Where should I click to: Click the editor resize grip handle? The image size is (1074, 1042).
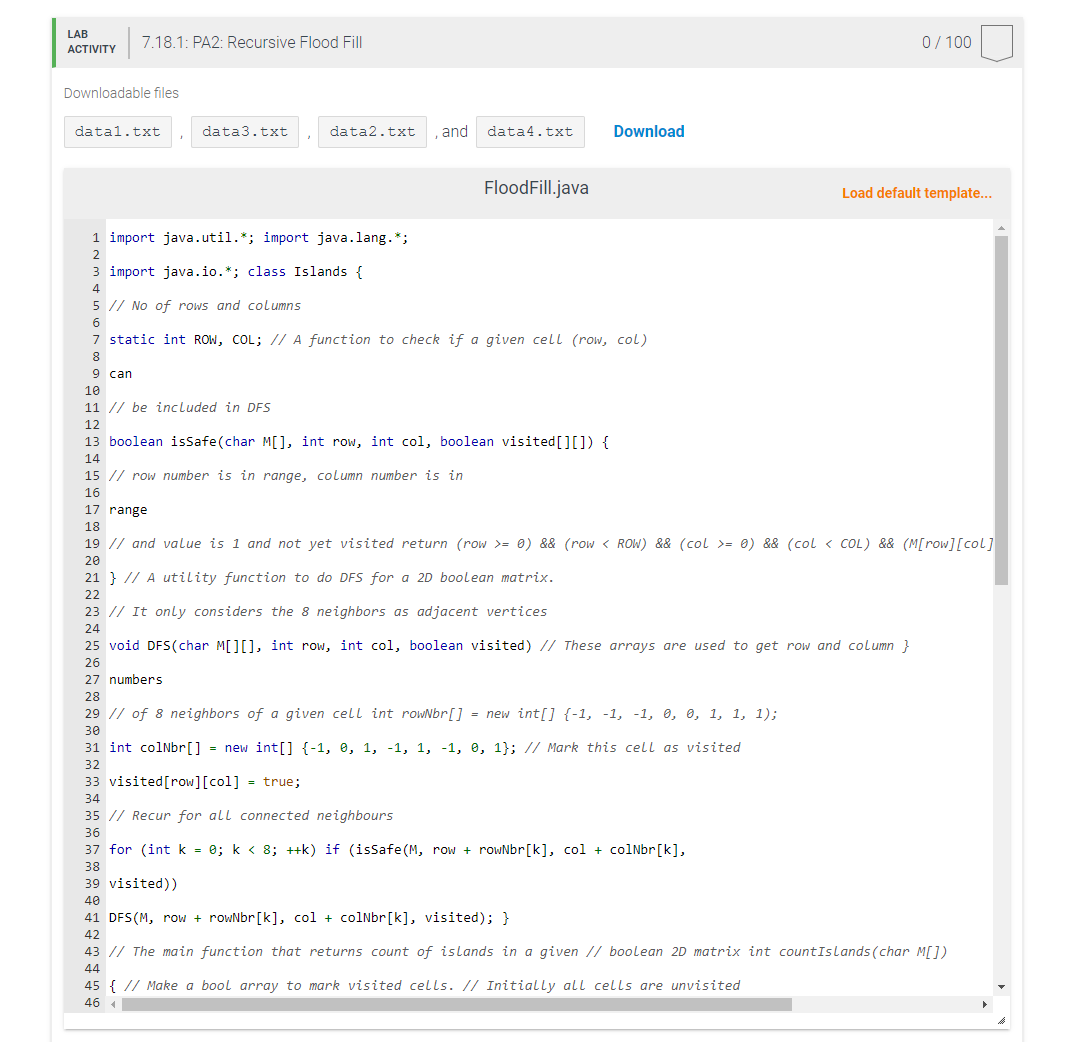click(1001, 1021)
